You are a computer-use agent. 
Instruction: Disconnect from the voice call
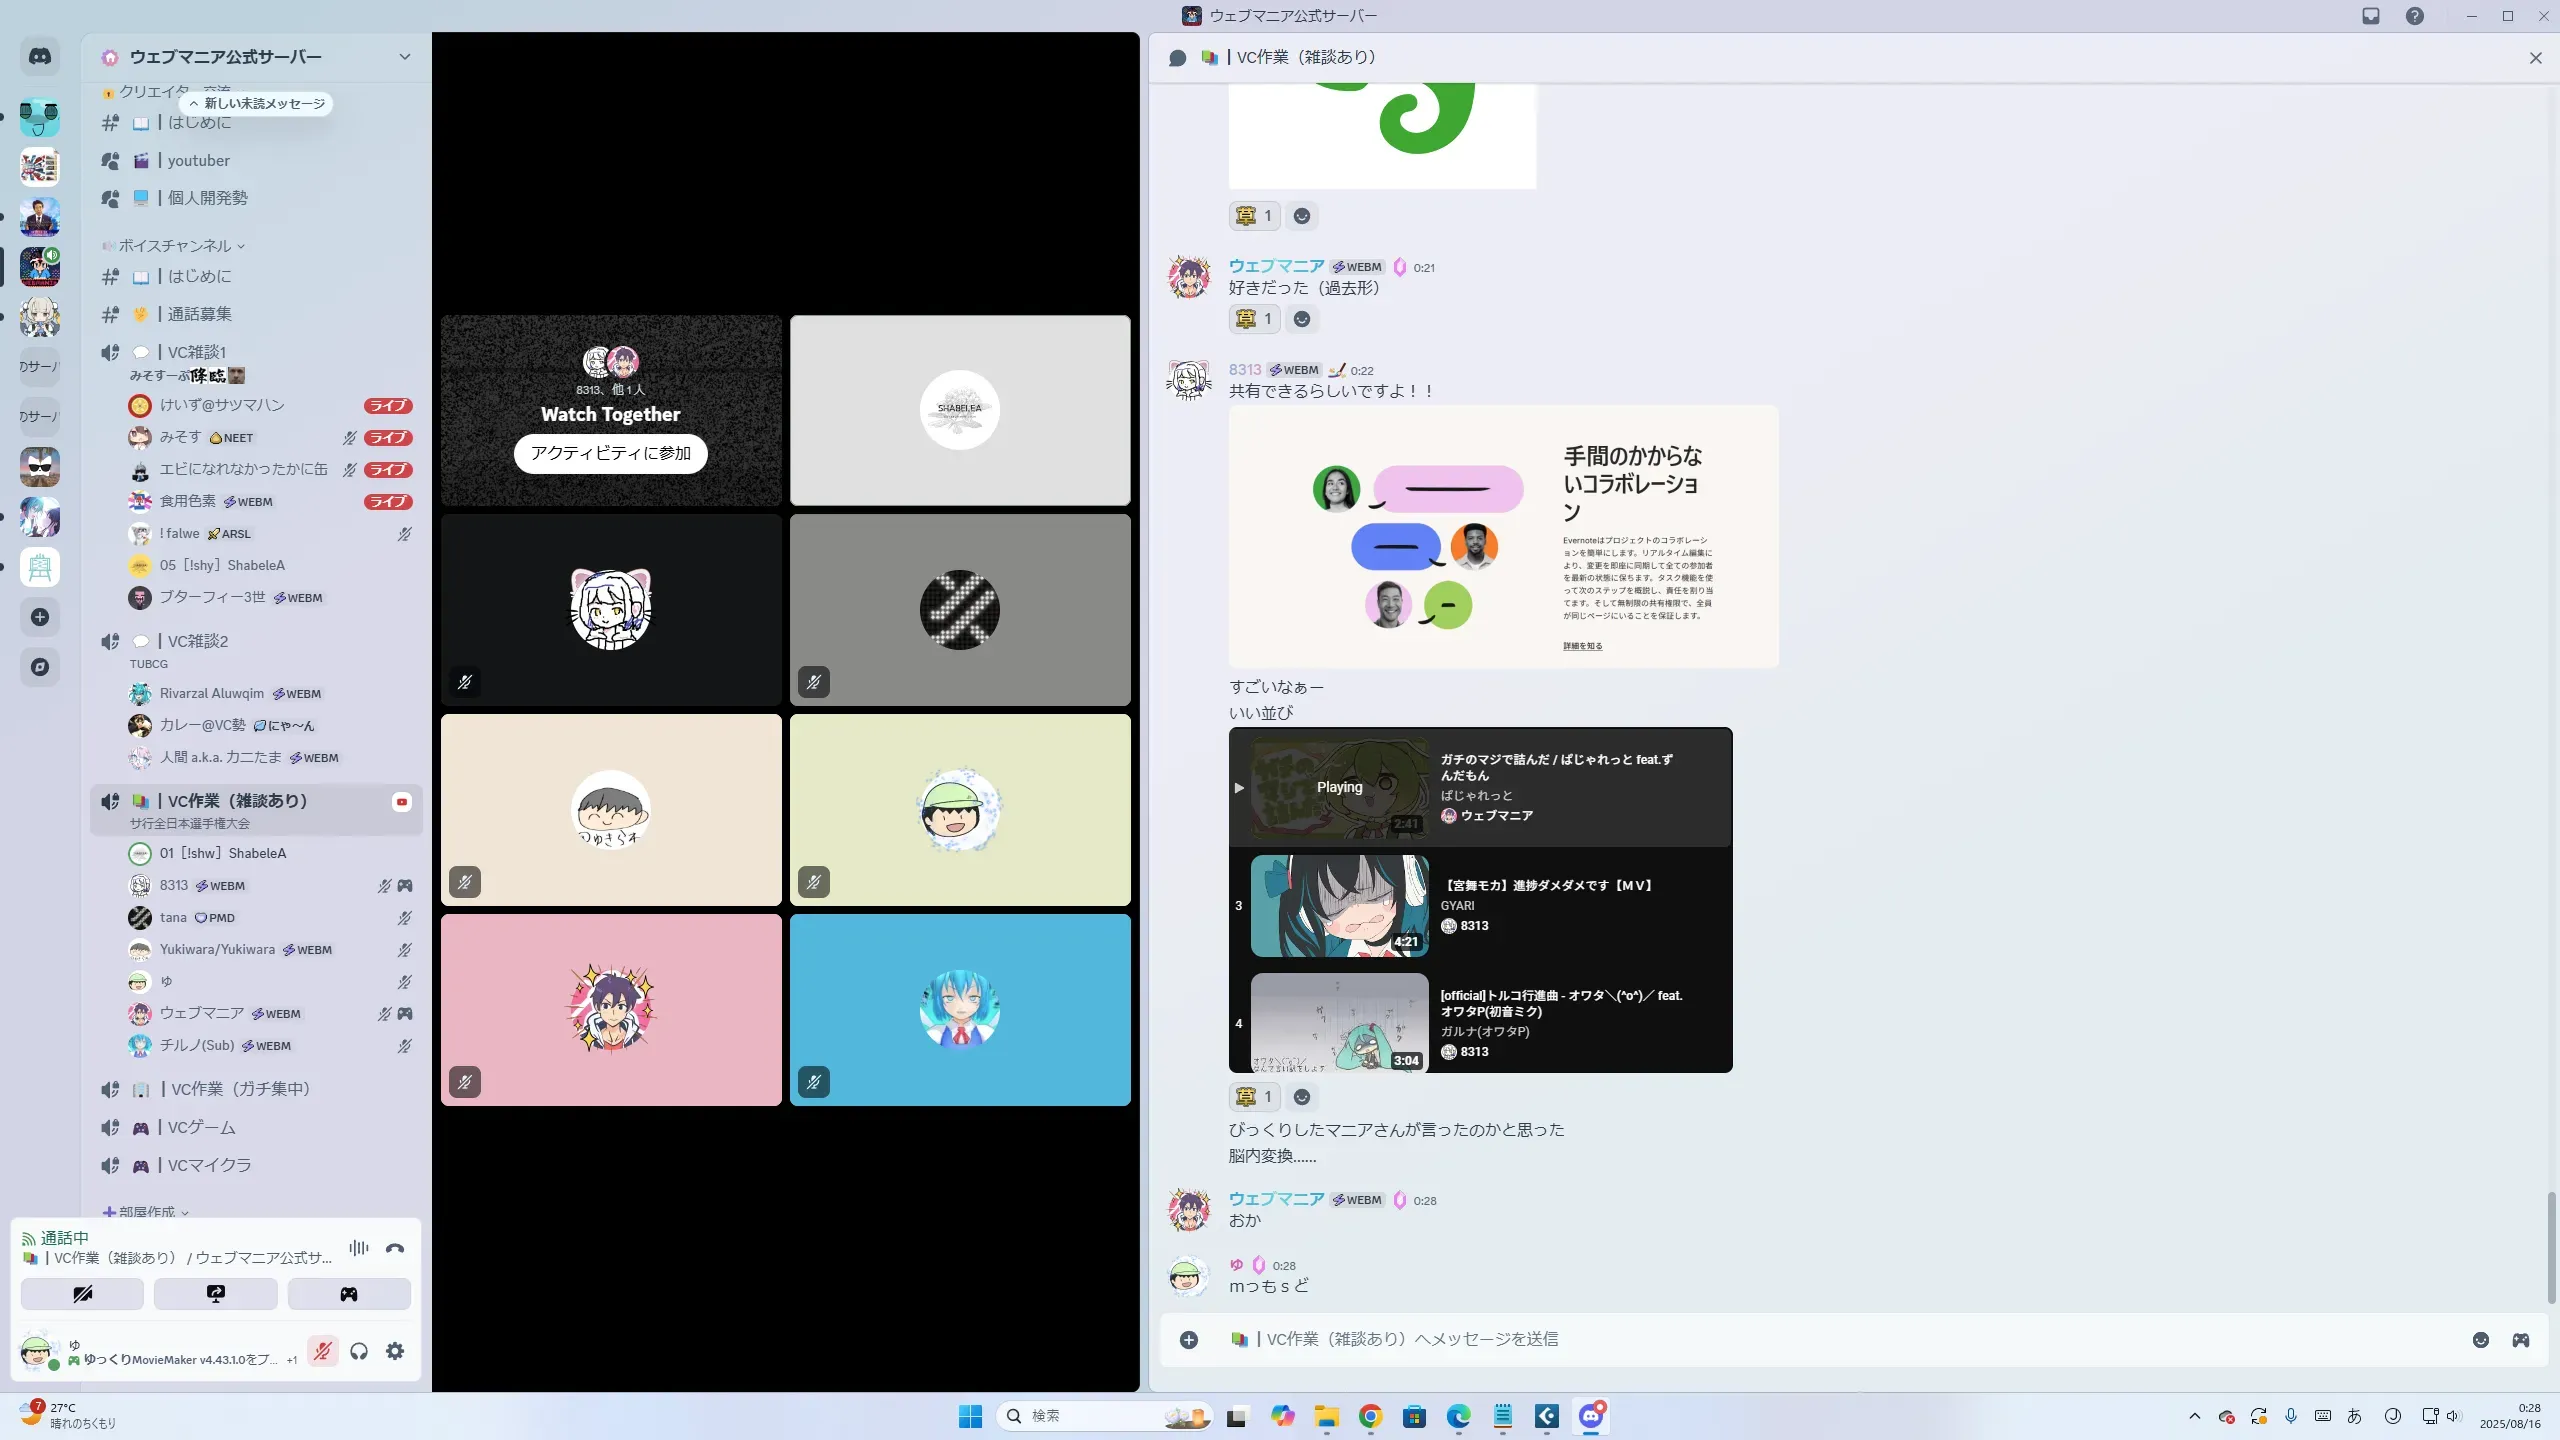coord(395,1248)
